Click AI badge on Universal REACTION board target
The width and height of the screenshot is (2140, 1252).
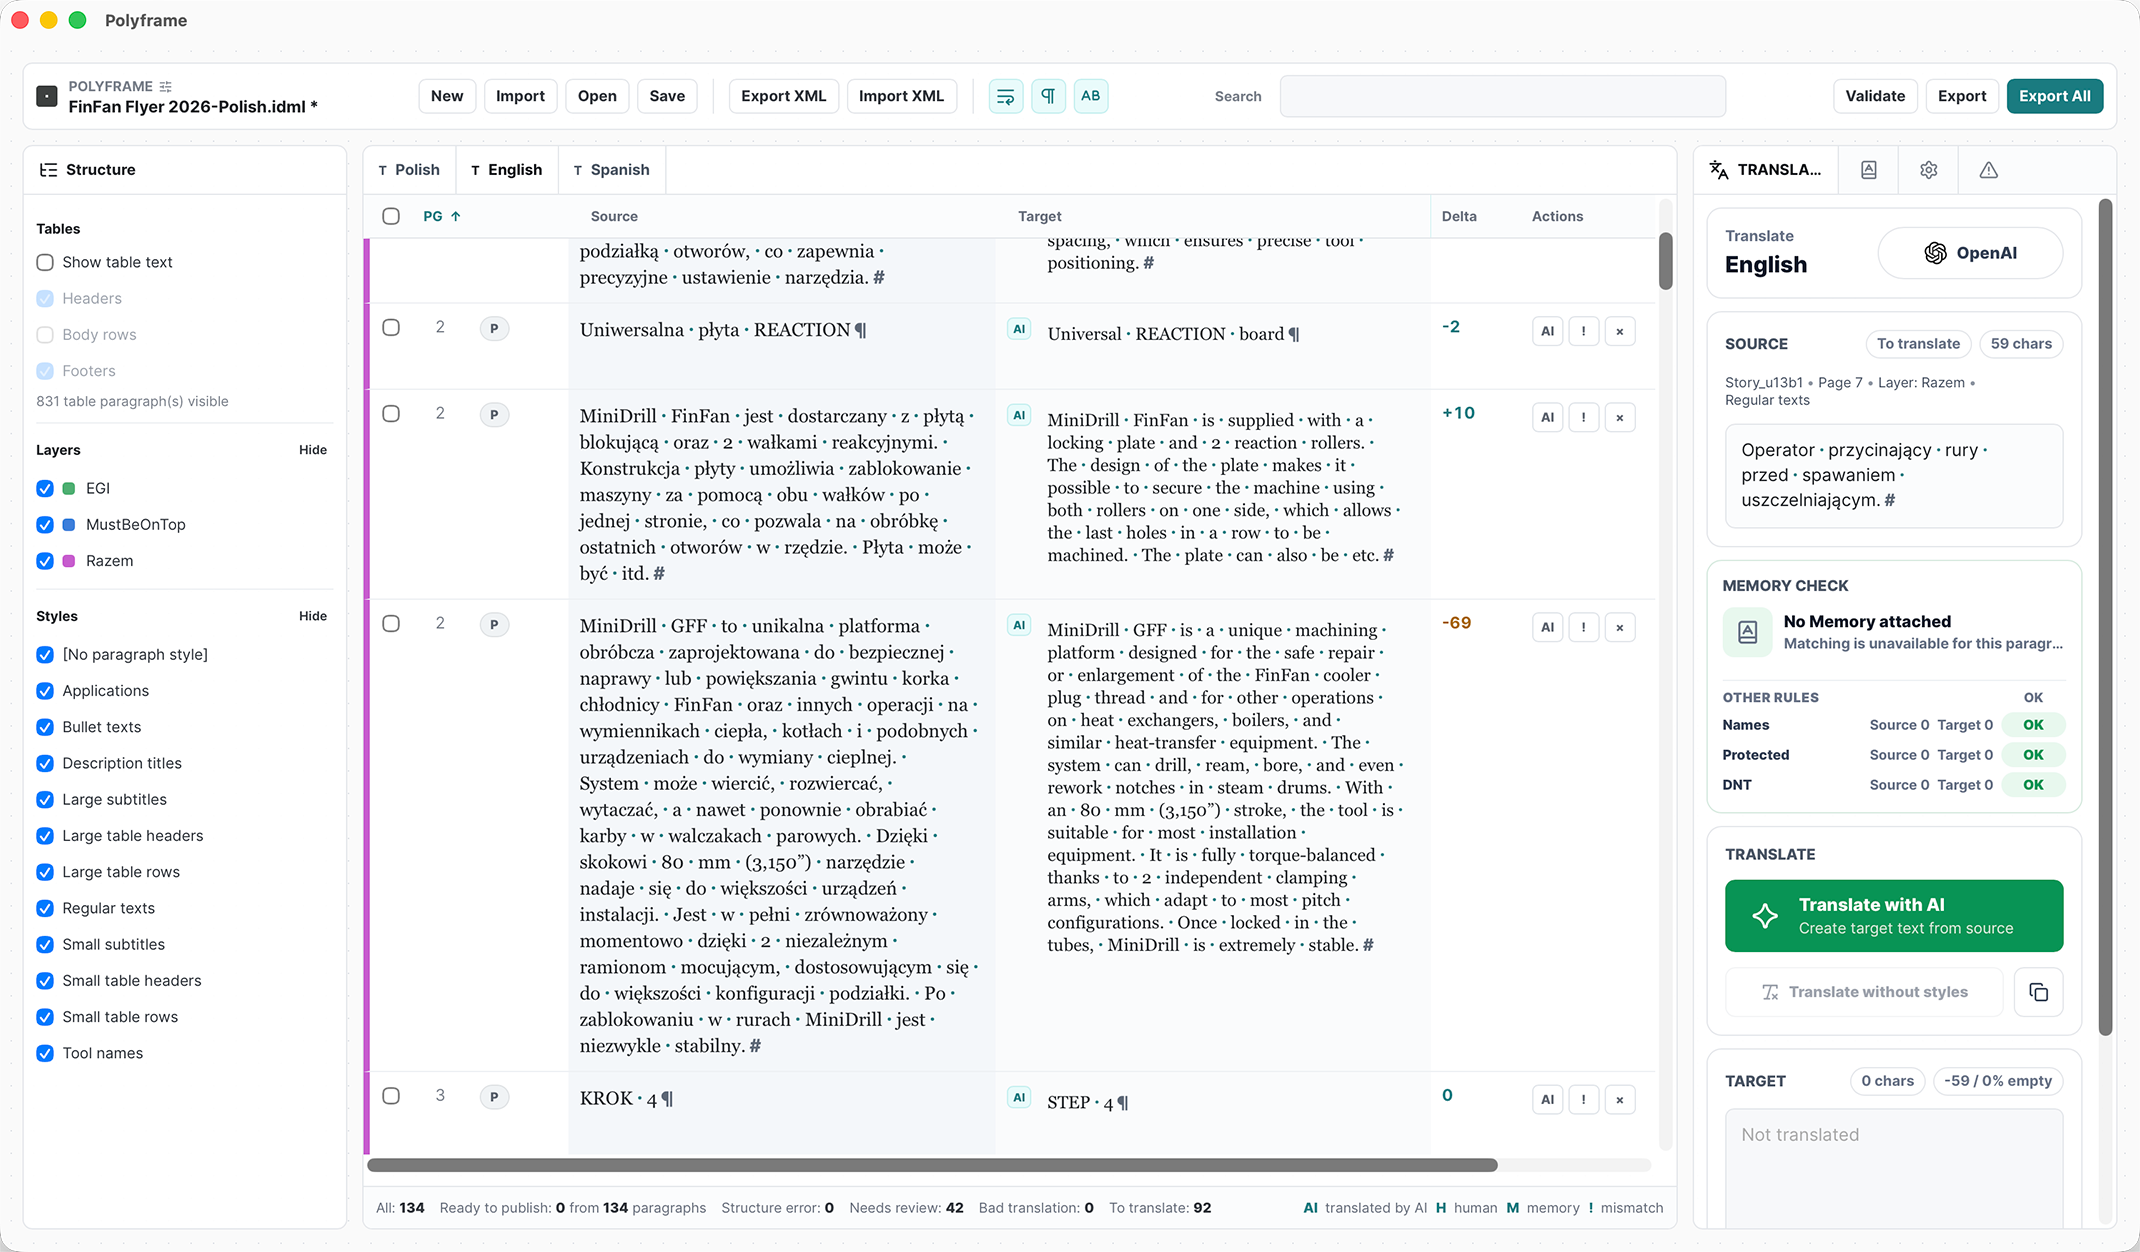coord(1018,328)
